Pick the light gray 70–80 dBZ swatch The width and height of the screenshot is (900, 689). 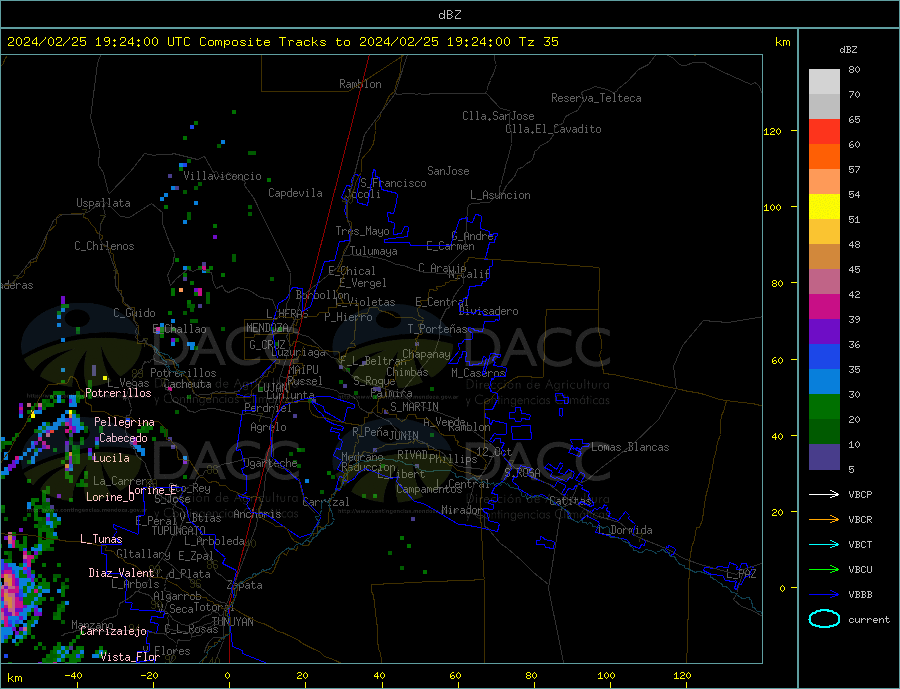click(824, 82)
